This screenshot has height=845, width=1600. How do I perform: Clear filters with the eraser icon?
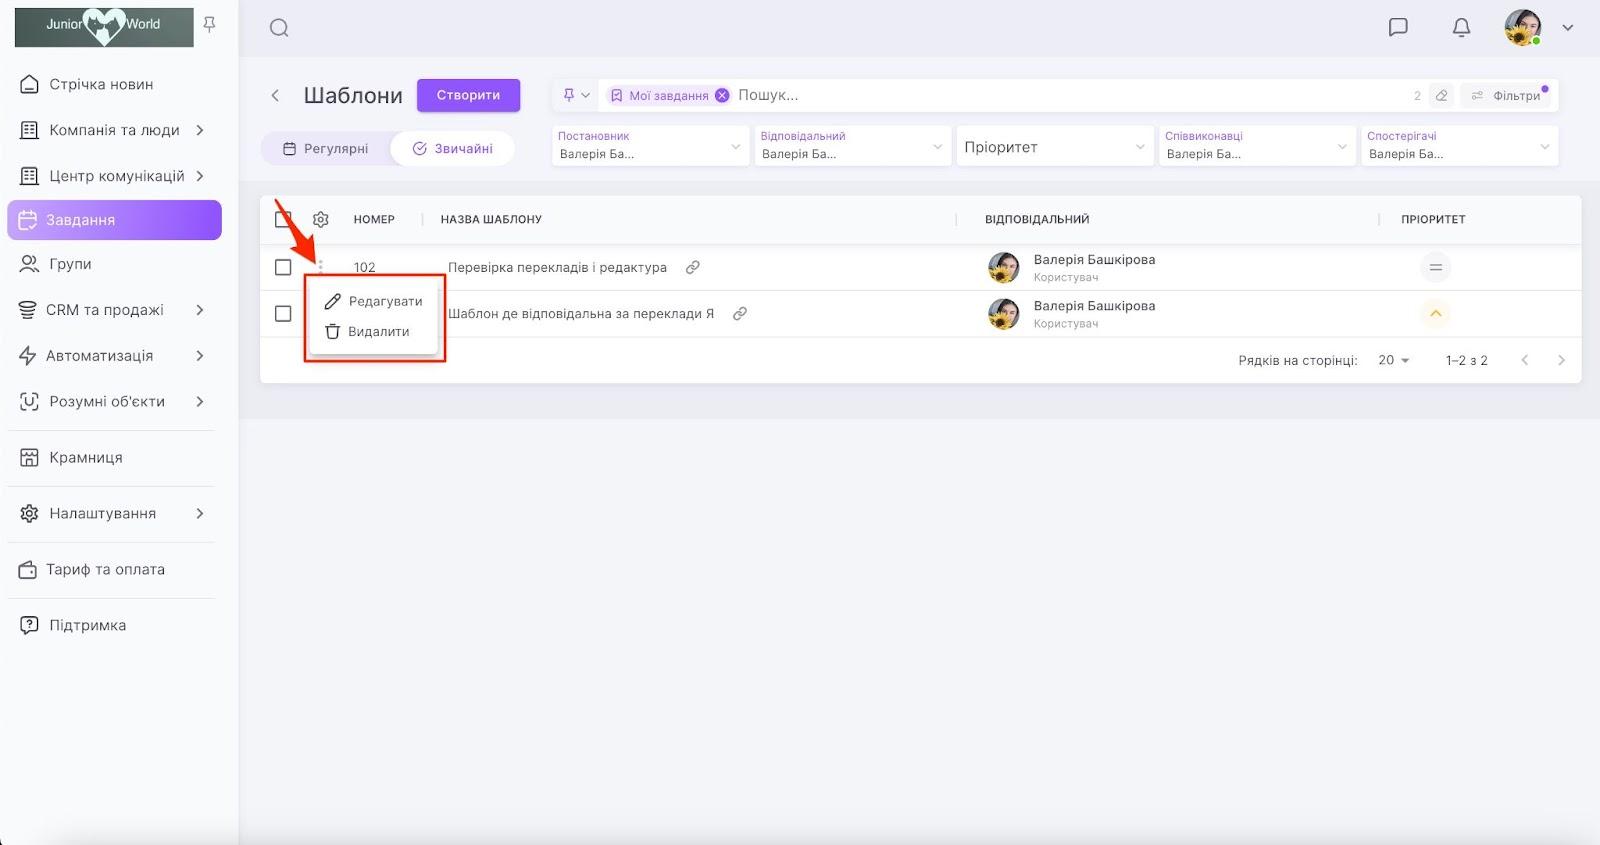tap(1441, 96)
